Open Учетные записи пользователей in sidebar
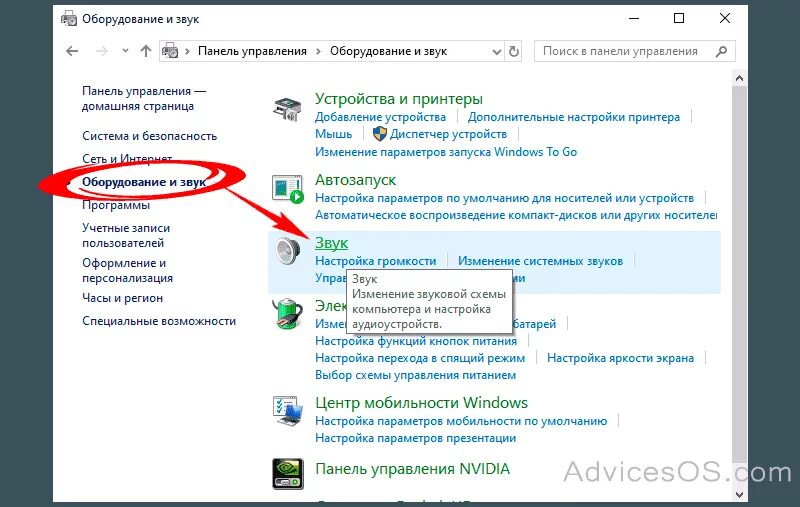The height and width of the screenshot is (507, 800). tap(126, 235)
